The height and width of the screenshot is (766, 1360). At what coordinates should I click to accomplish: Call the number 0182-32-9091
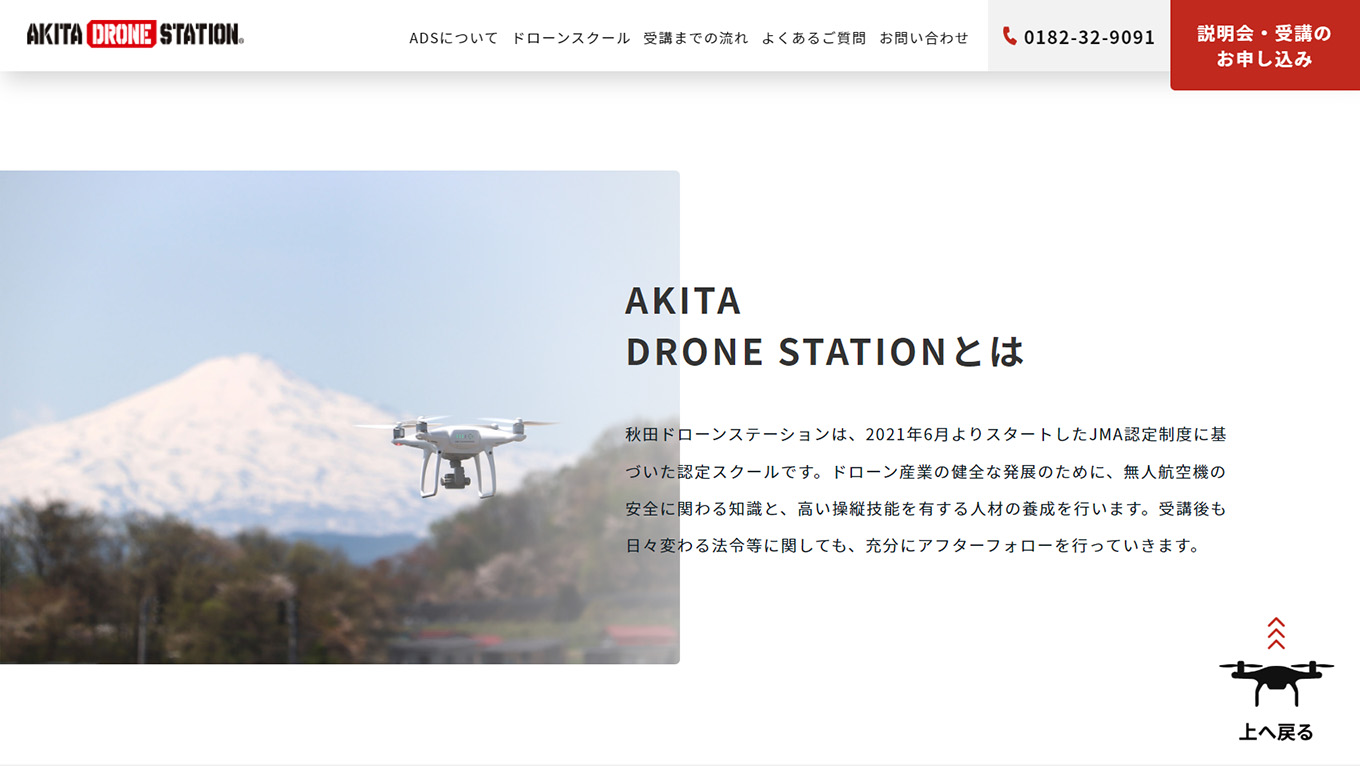[x=1089, y=37]
